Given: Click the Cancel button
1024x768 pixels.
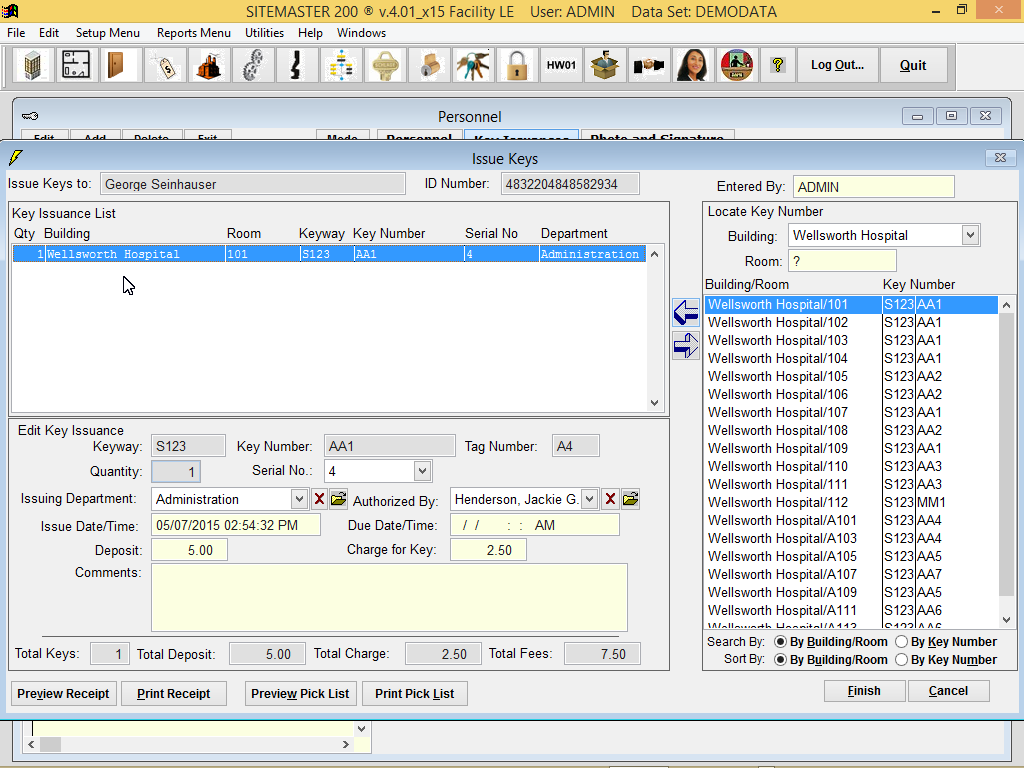Looking at the screenshot, I should point(948,691).
